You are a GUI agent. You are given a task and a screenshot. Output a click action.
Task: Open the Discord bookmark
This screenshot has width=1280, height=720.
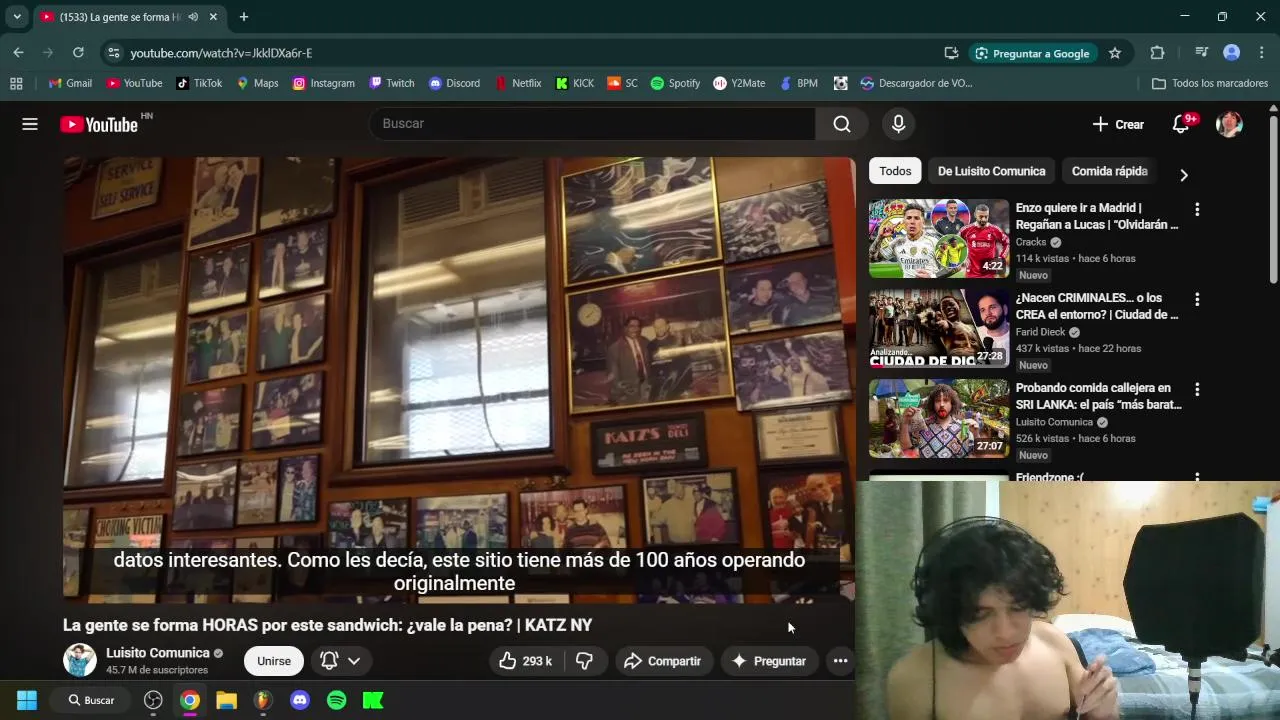point(454,83)
